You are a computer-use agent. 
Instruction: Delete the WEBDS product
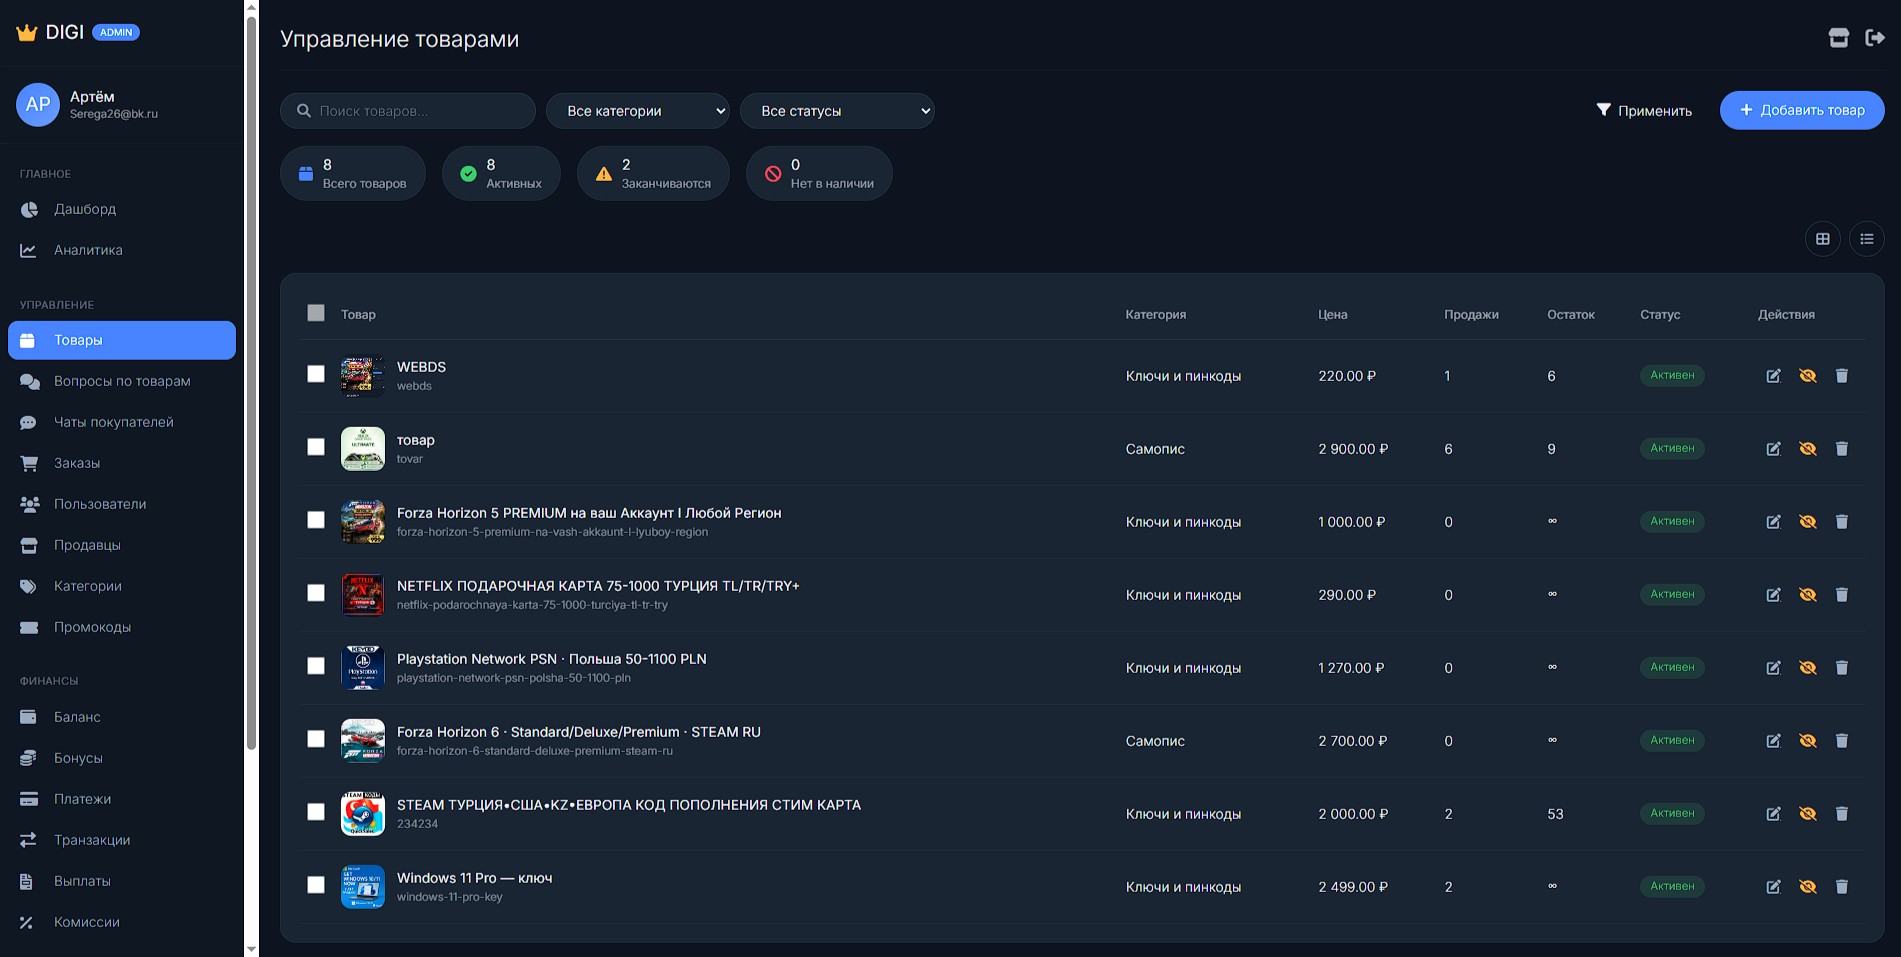click(1841, 376)
